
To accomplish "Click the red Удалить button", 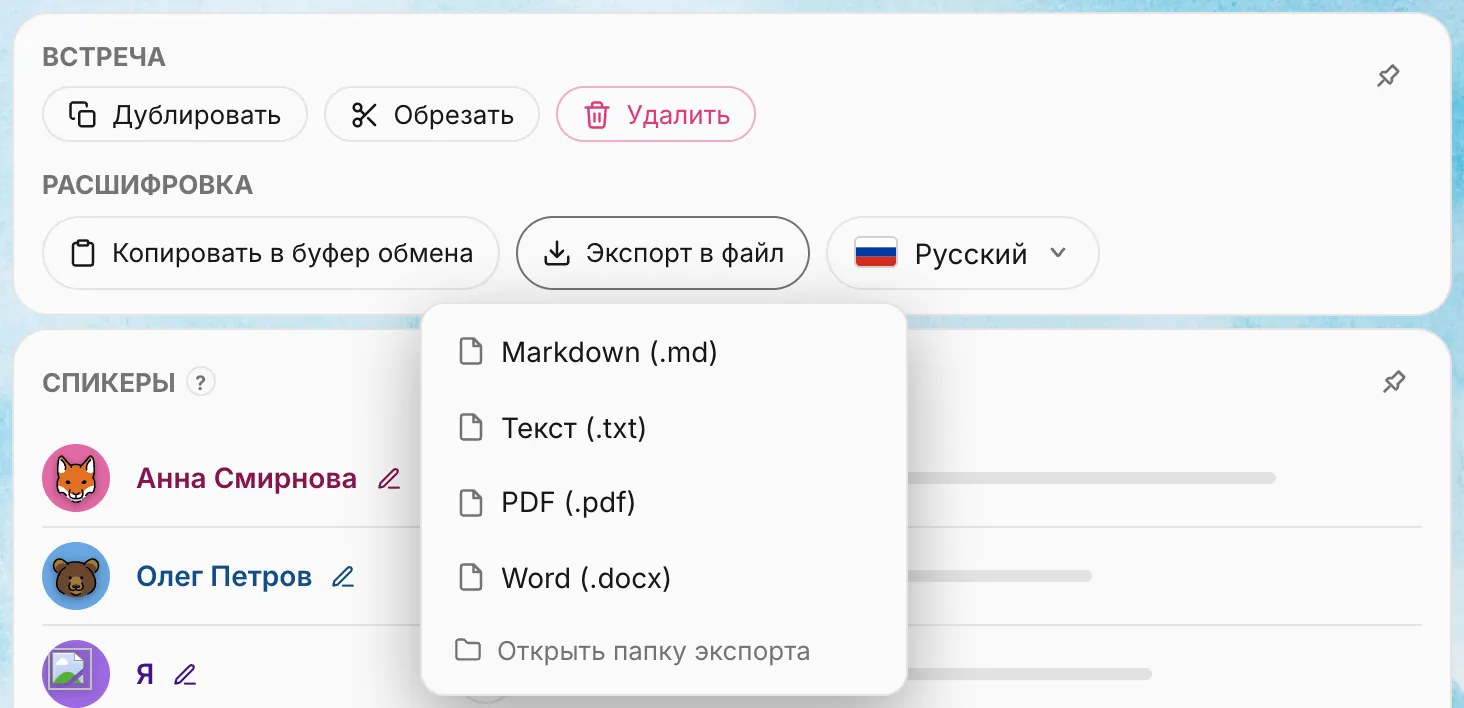I will pos(656,115).
